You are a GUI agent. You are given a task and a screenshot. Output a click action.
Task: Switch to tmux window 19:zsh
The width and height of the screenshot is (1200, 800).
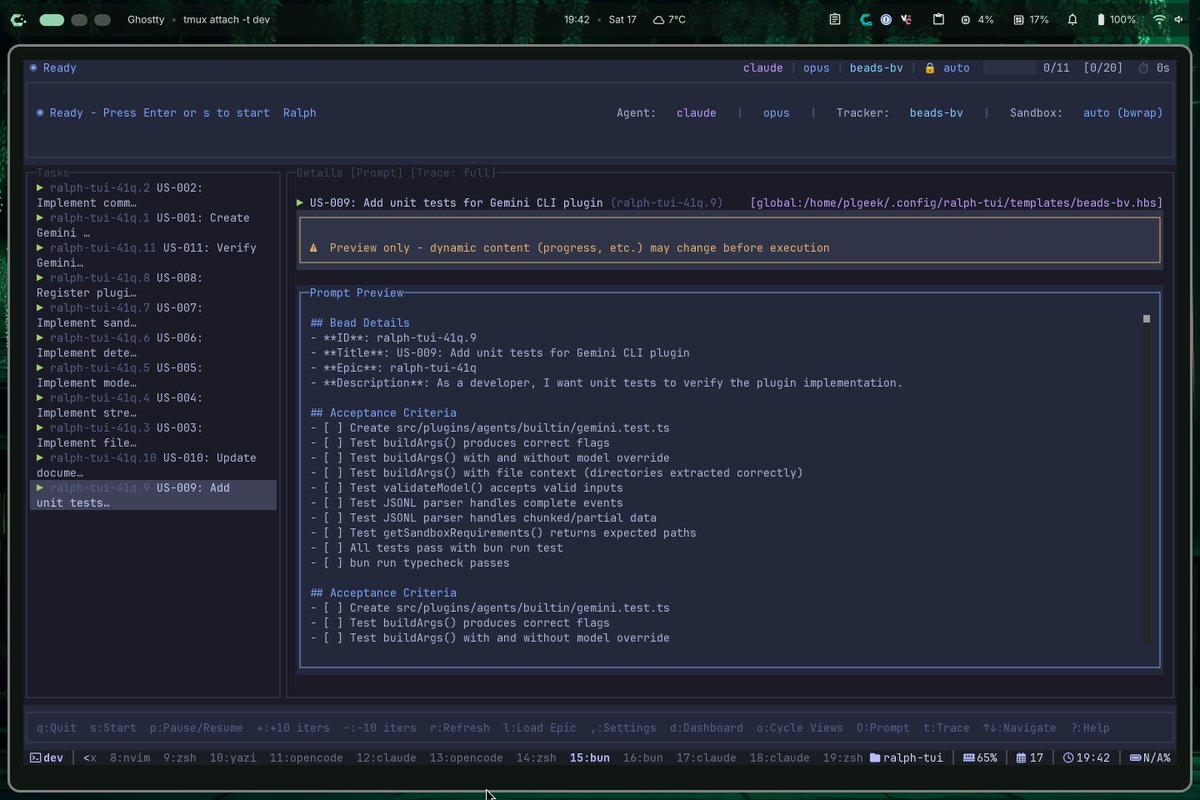click(843, 758)
